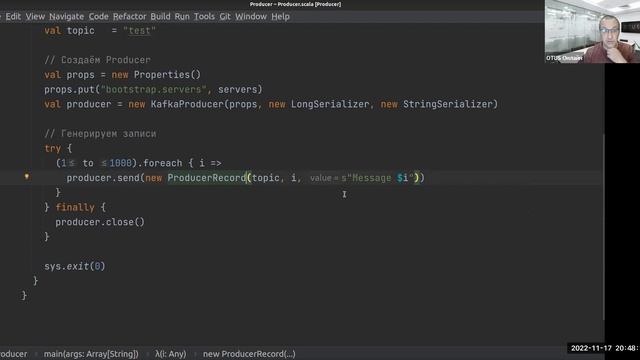The height and width of the screenshot is (360, 640).
Task: Click the Создаём Producer comment
Action: pyautogui.click(x=97, y=60)
